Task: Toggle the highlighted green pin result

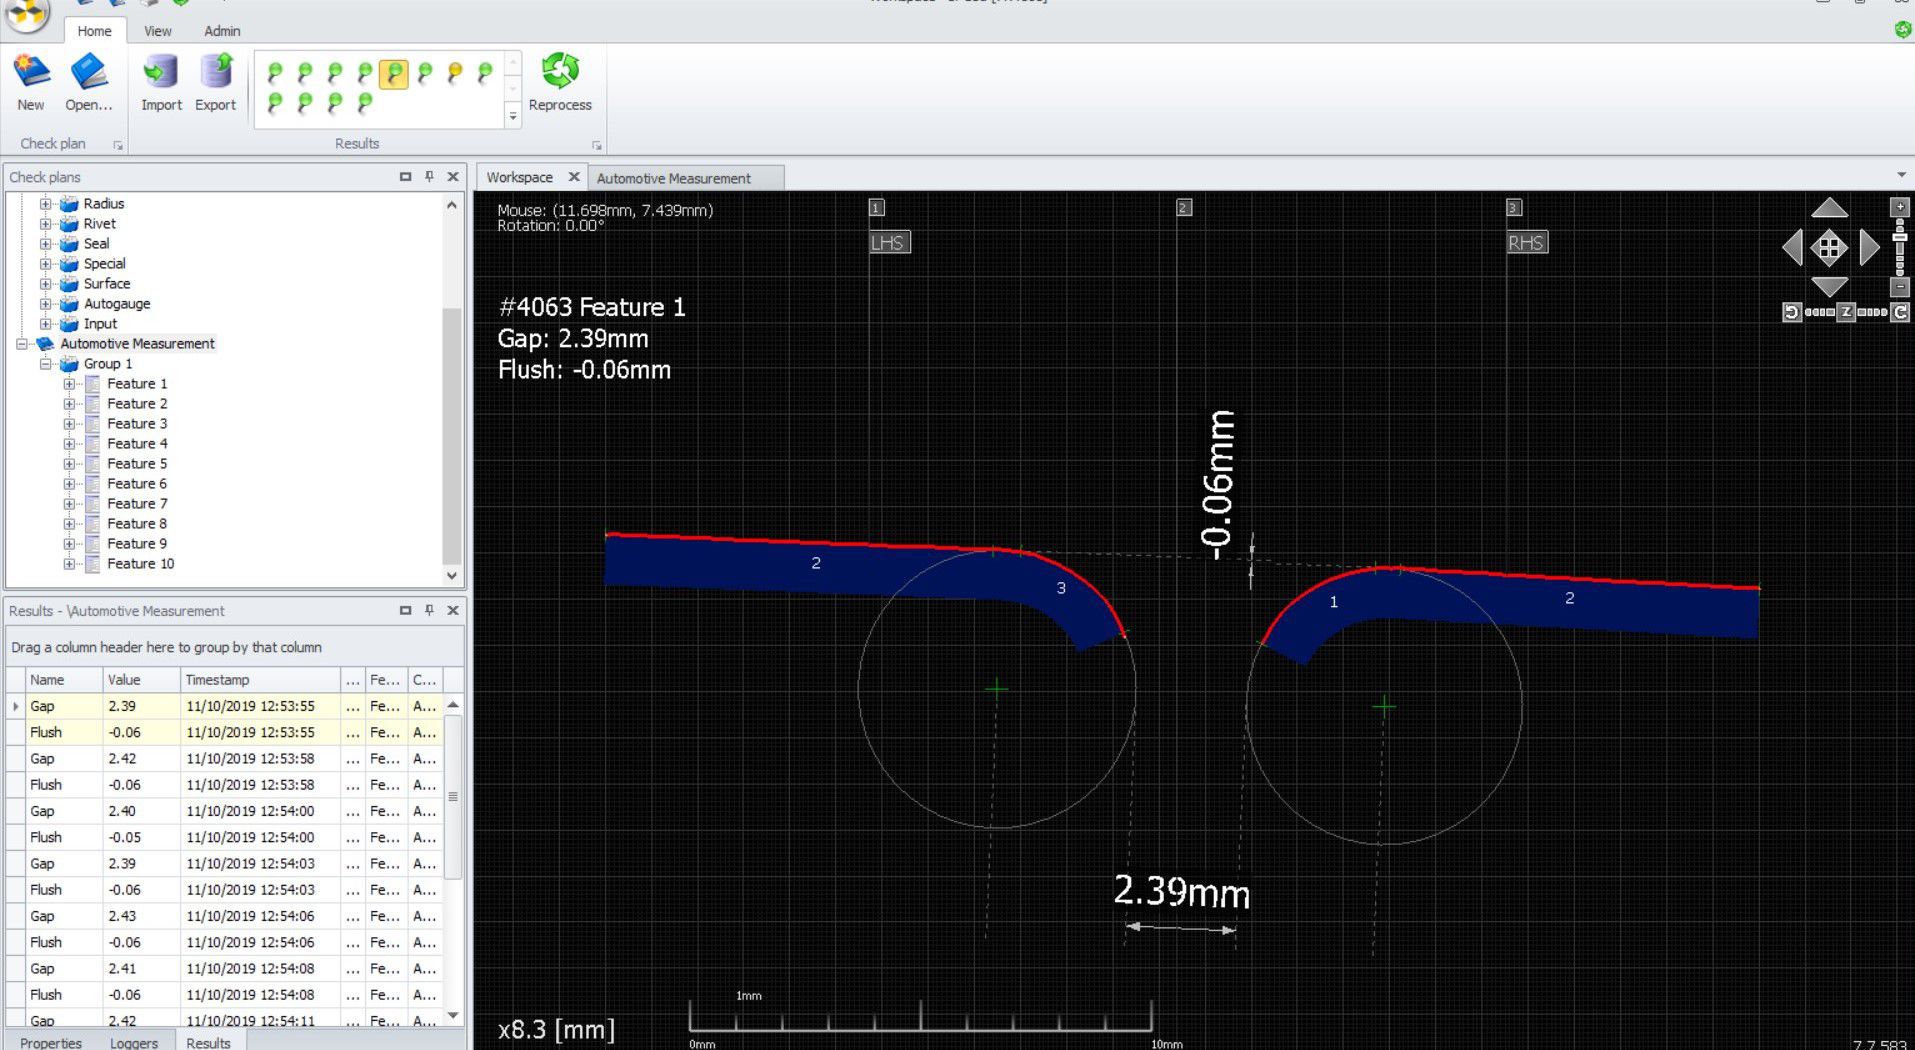Action: (394, 71)
